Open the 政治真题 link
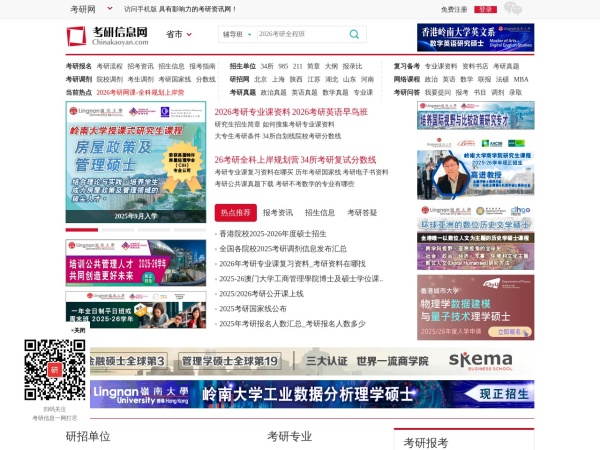This screenshot has width=600, height=450. [273, 92]
